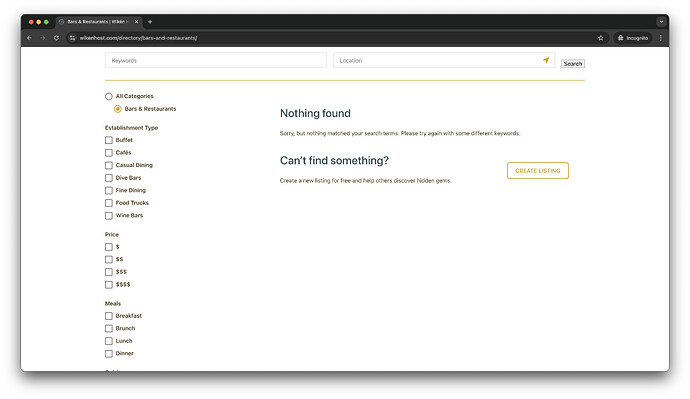Enable the Casual Dining filter
This screenshot has height=399, width=690.
(x=109, y=165)
